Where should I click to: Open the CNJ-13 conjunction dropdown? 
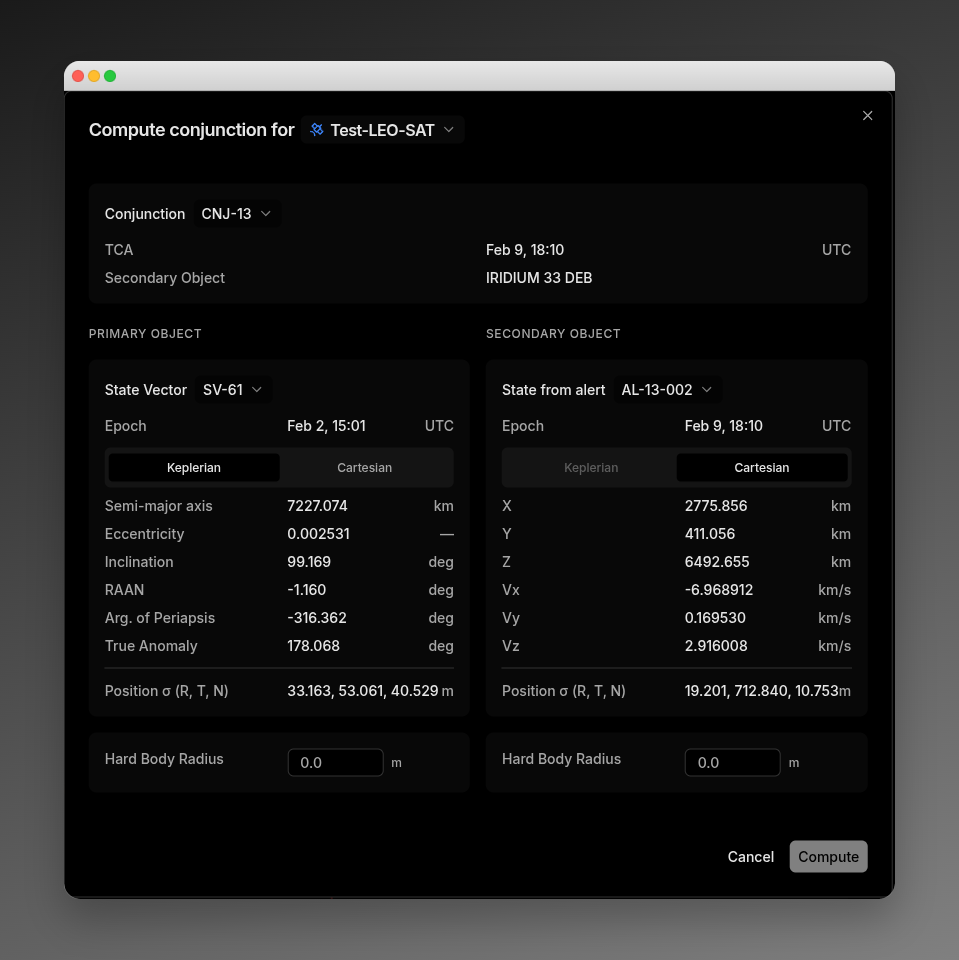point(237,214)
